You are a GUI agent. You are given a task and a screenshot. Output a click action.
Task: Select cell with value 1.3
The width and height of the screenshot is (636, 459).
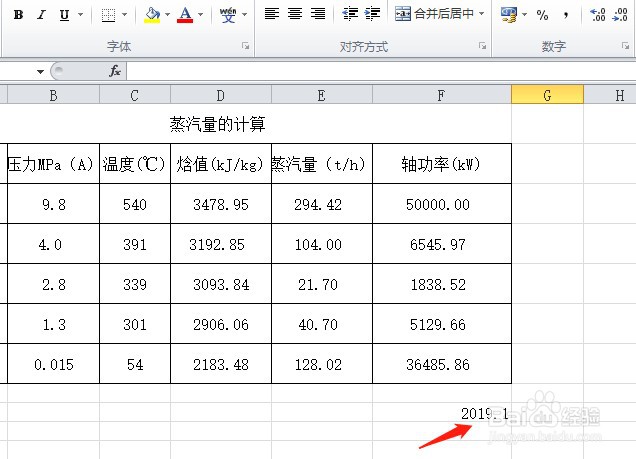pos(53,324)
